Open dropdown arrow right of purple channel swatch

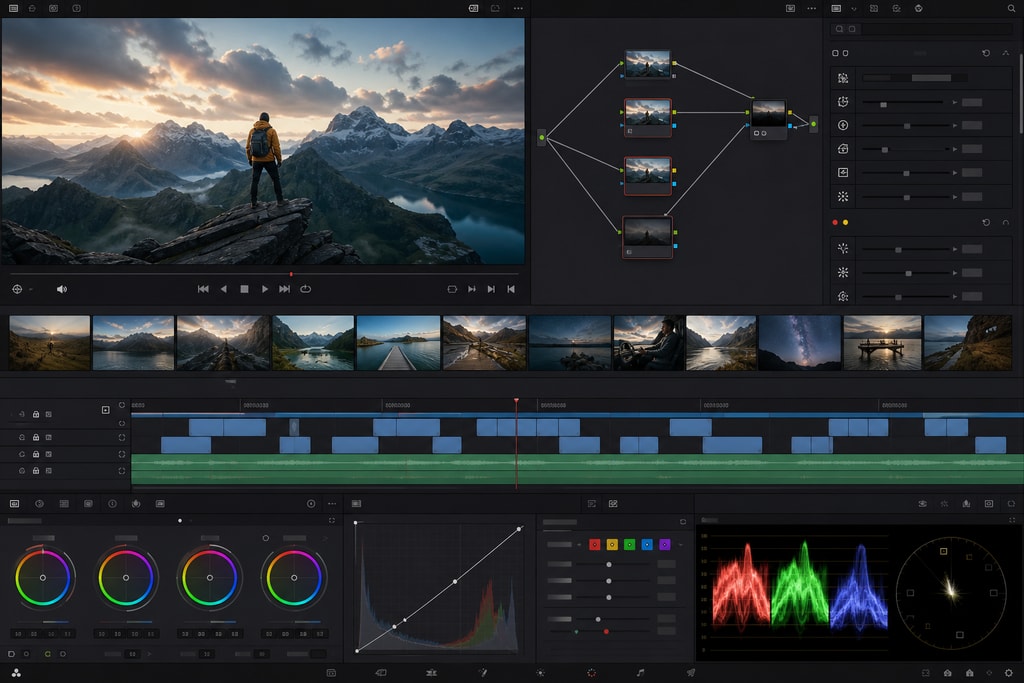(680, 545)
